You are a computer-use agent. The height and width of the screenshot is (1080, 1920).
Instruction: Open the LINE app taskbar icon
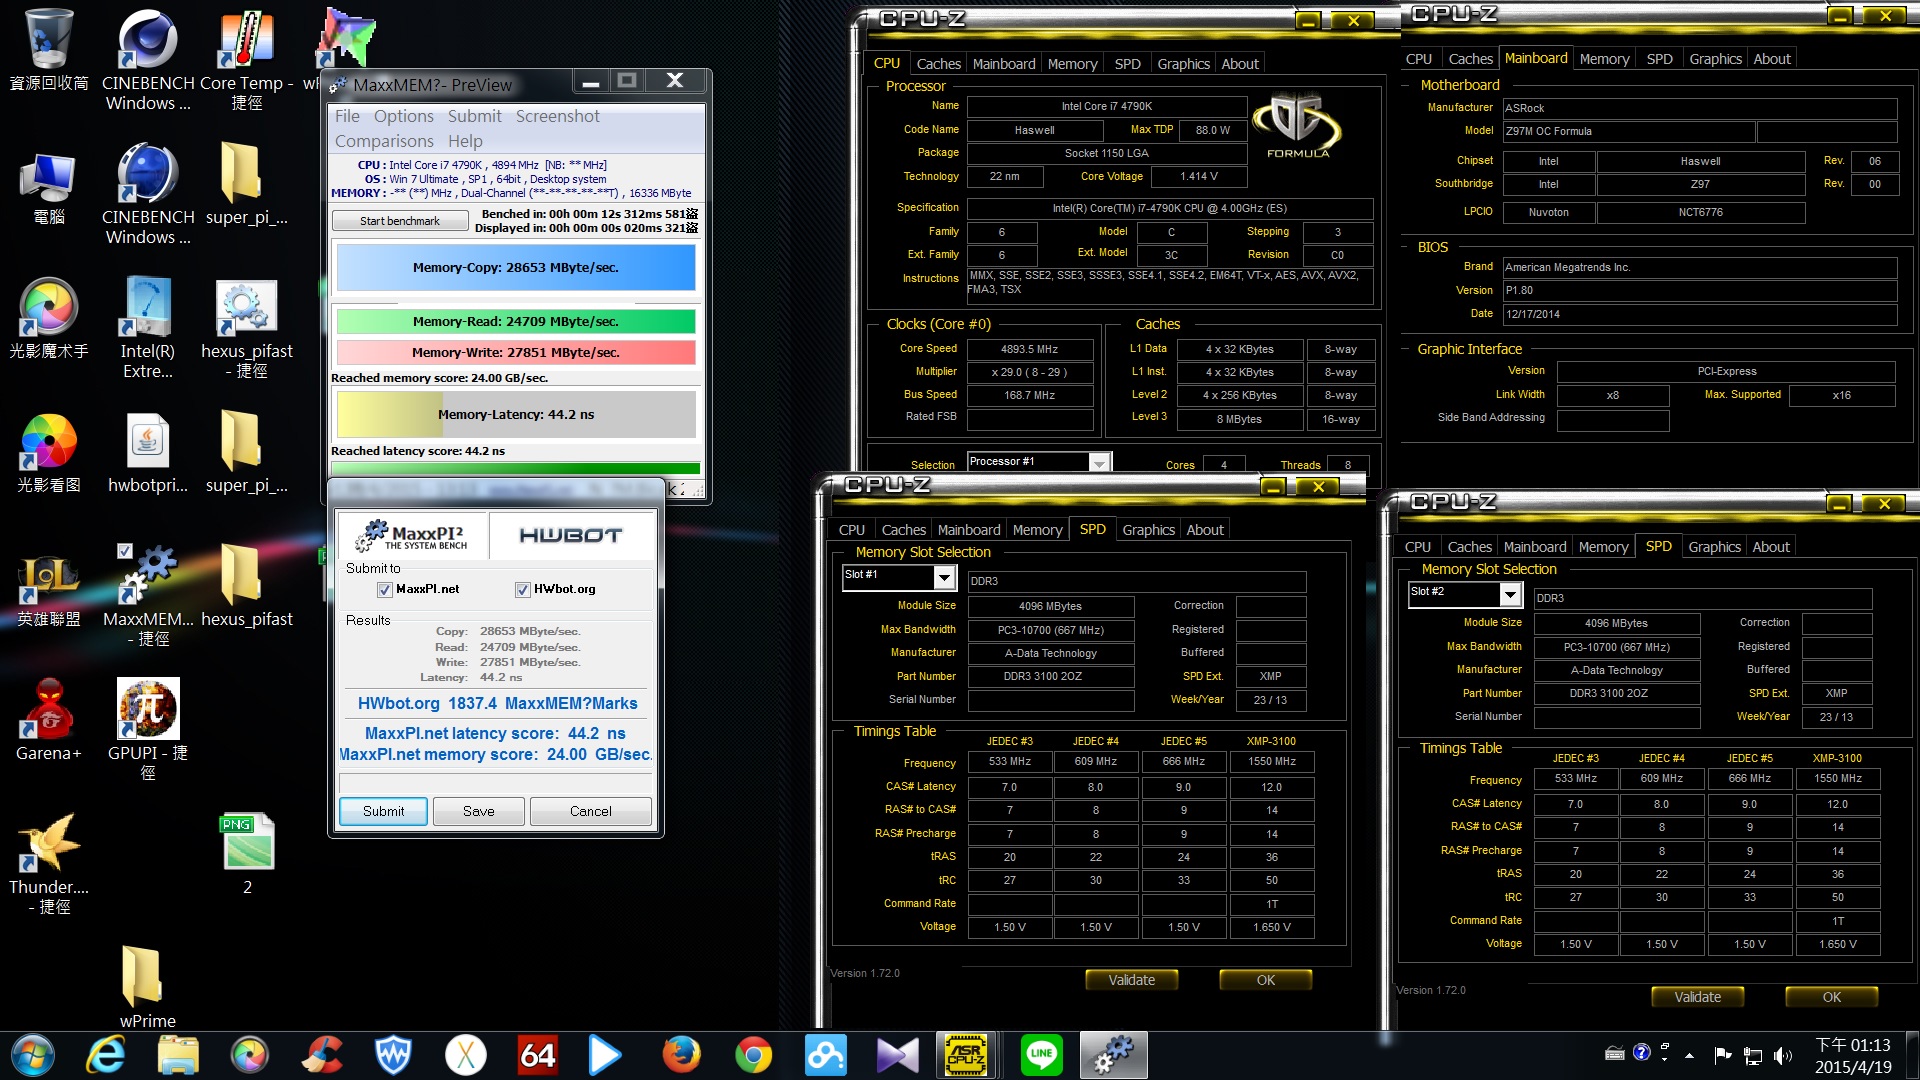coord(1041,1055)
